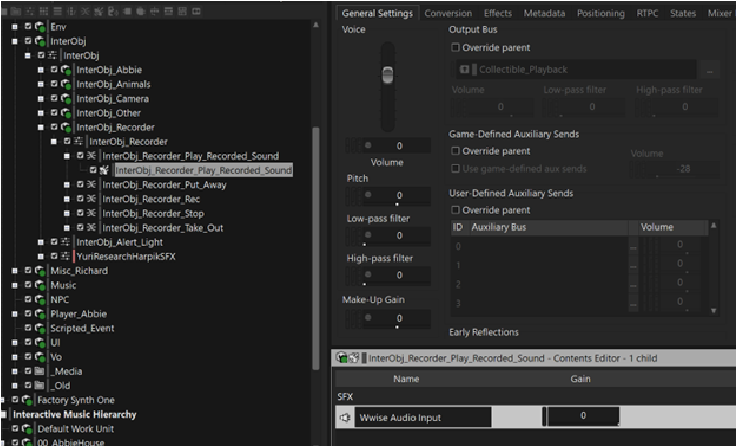This screenshot has width=736, height=446.
Task: Toggle Override parent under Output Bus
Action: point(455,47)
